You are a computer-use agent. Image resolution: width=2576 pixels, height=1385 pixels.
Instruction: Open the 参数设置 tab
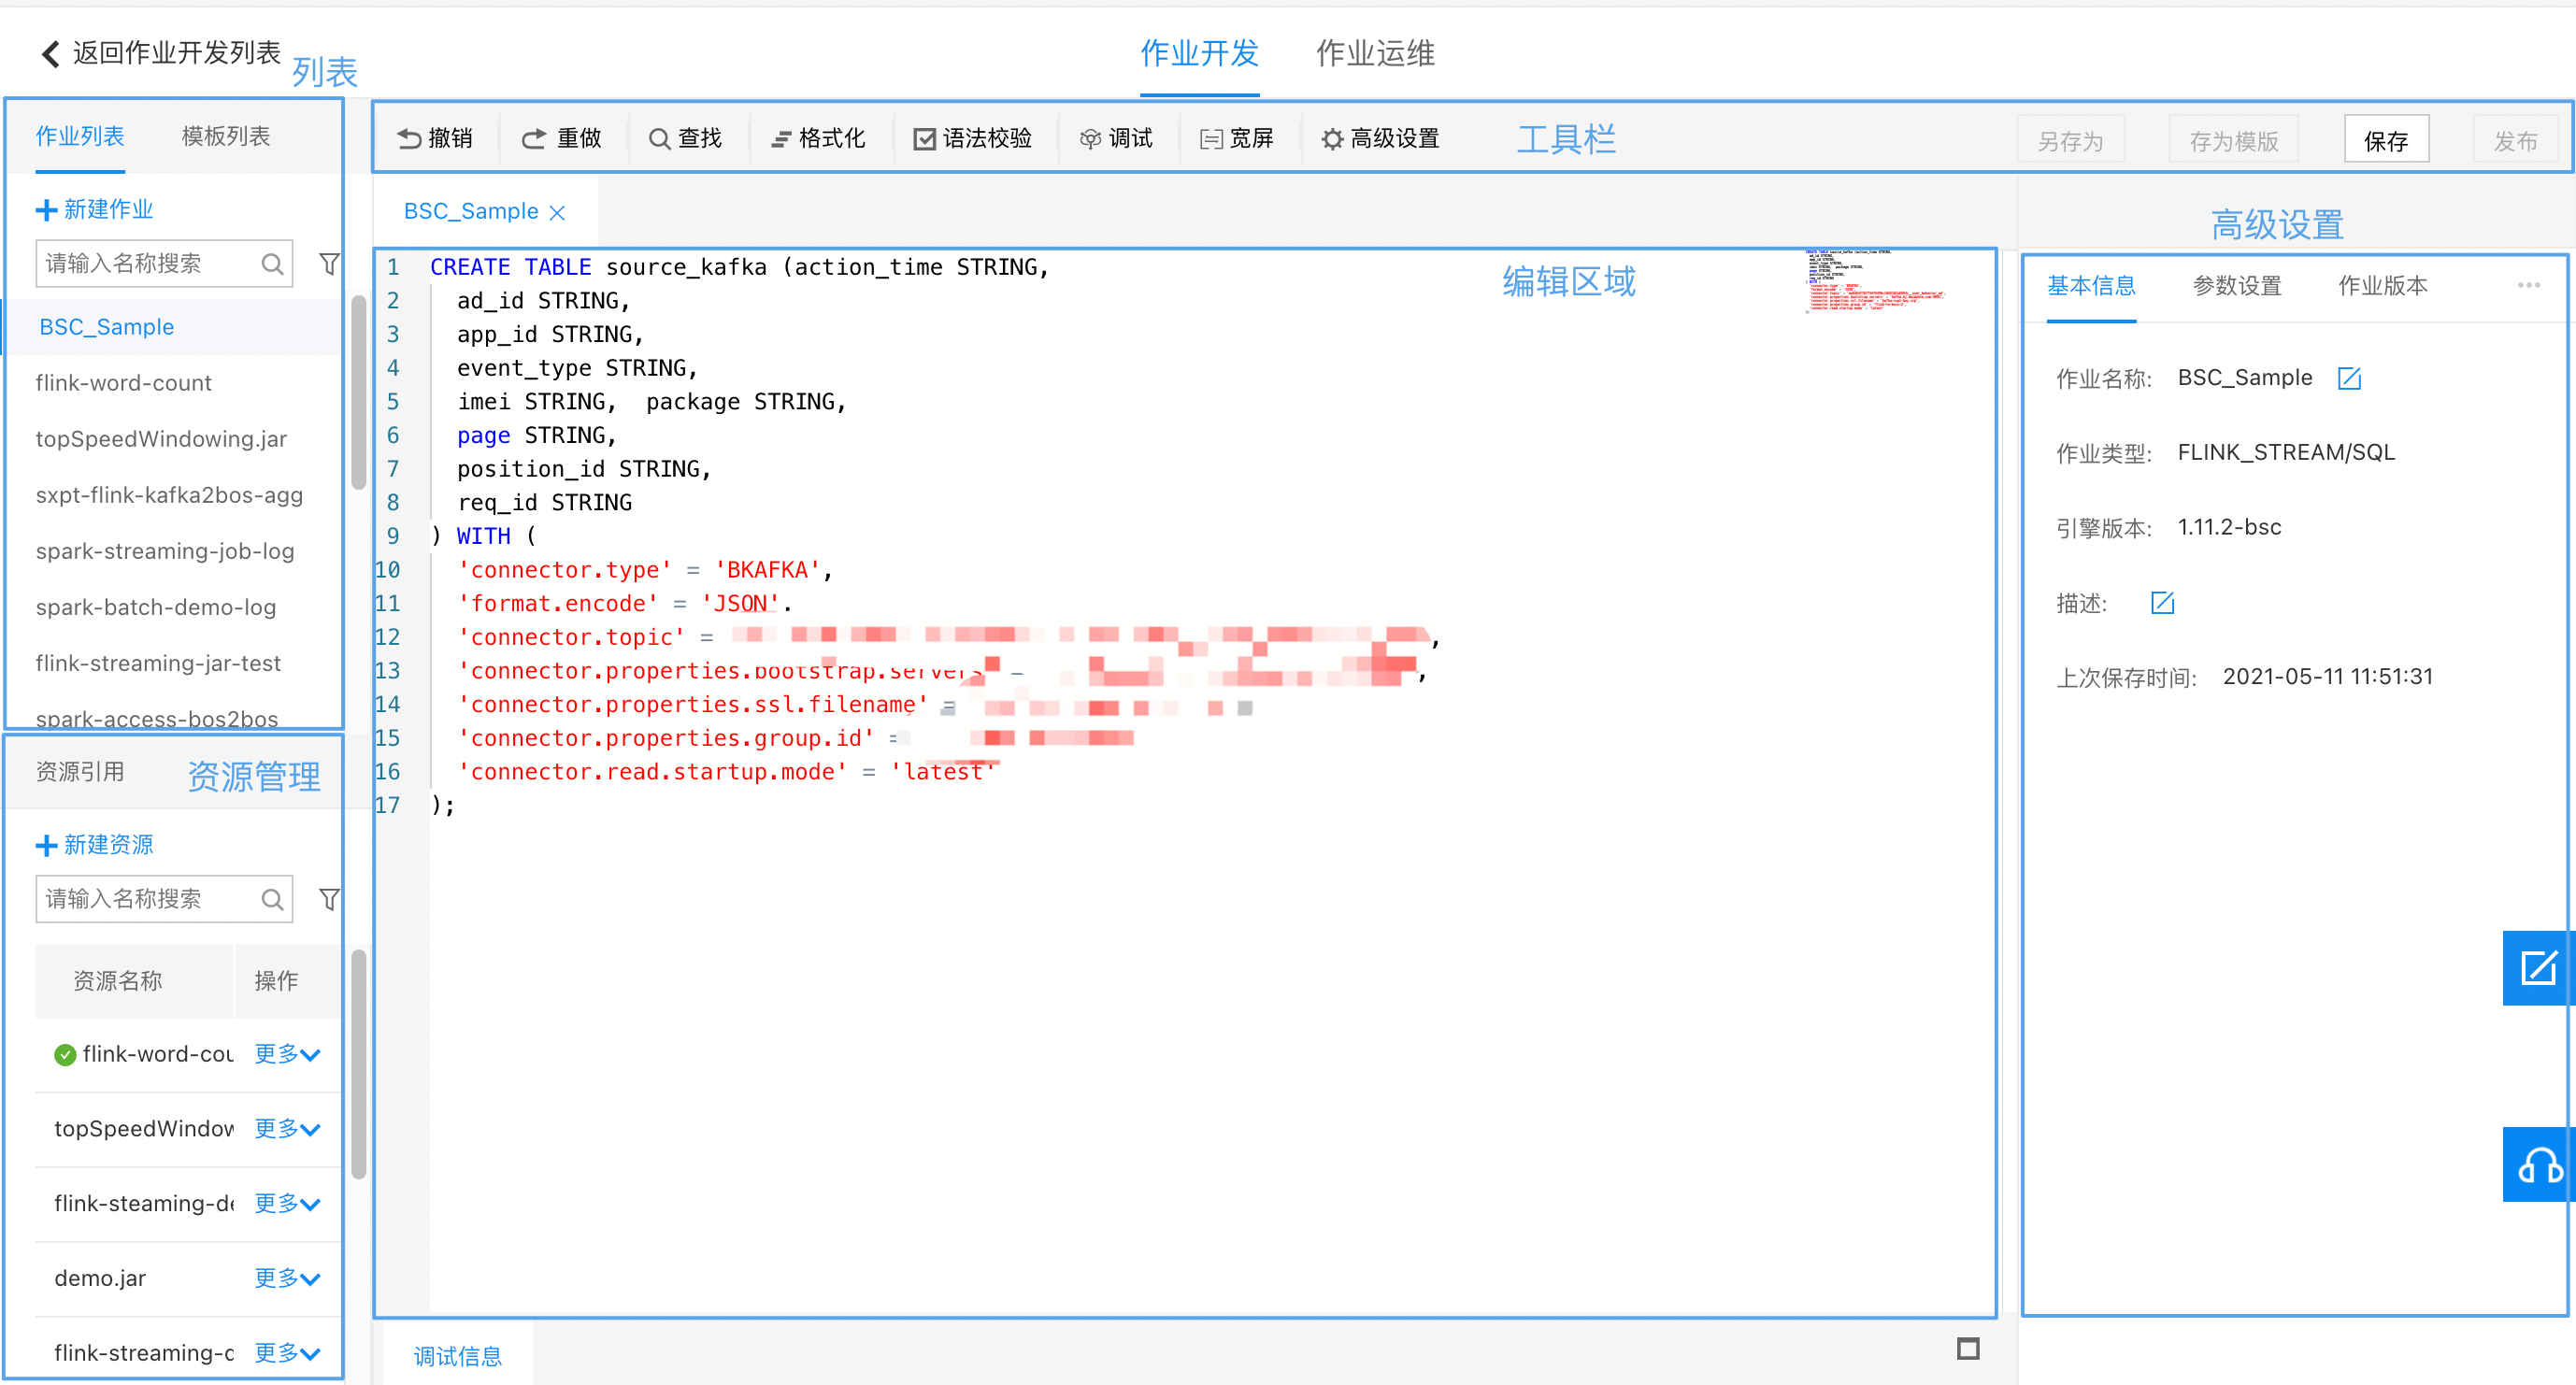[2237, 286]
